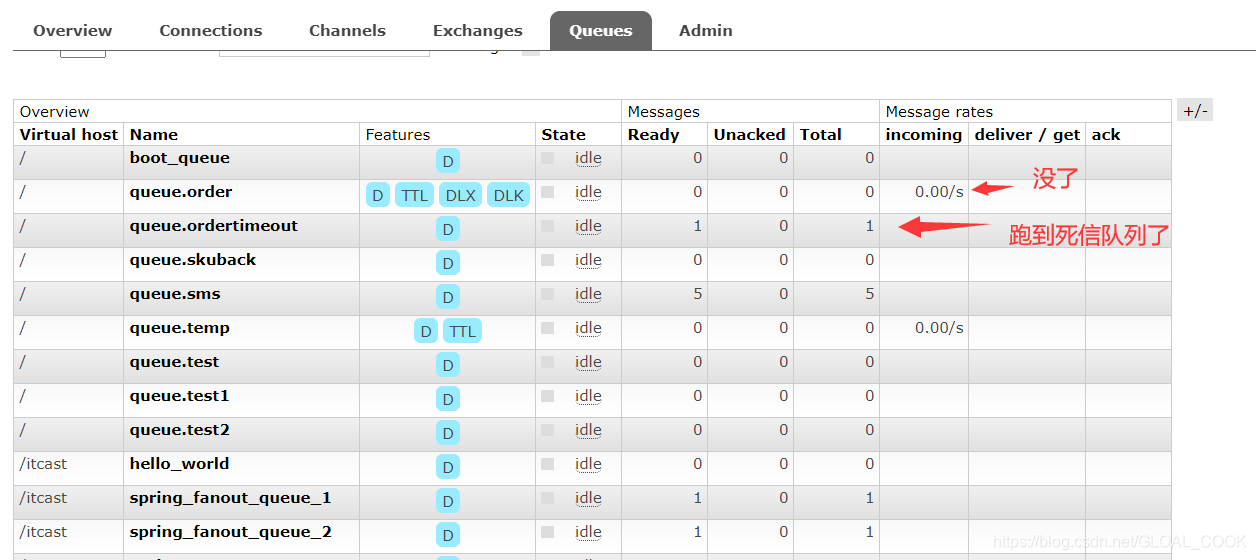Click the D badge of queue.temp
The image size is (1256, 560).
pos(426,331)
